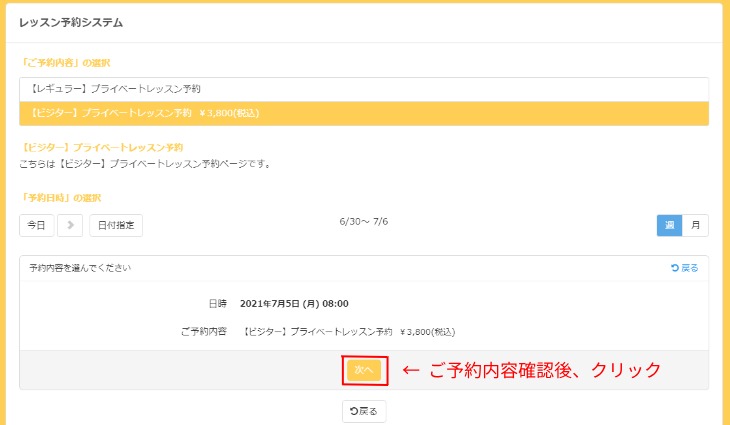Click the 6/30～7/6 date range label
The width and height of the screenshot is (730, 425).
tap(364, 221)
